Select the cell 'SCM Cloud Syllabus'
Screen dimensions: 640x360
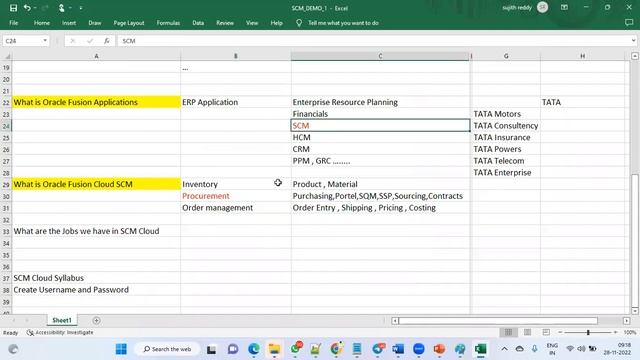tap(96, 278)
